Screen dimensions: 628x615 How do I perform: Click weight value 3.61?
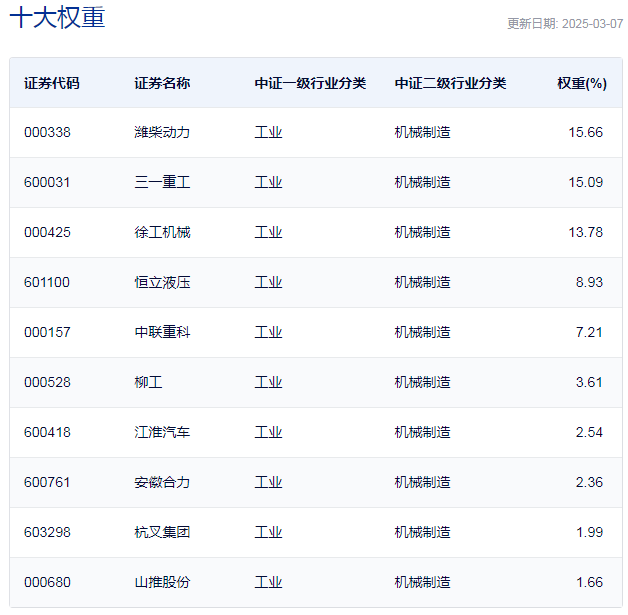coord(589,382)
